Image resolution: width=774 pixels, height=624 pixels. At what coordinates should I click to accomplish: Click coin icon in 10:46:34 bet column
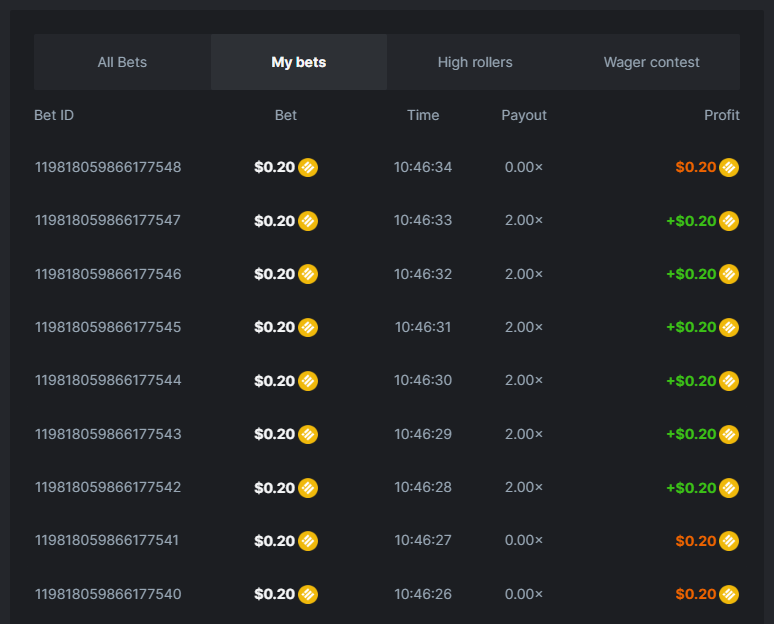pos(308,167)
